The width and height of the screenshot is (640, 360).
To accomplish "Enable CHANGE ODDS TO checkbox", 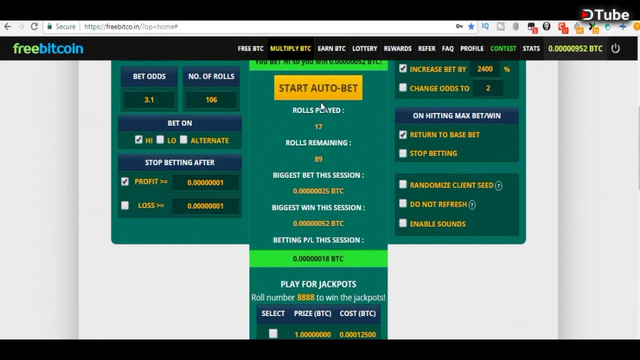I will (x=403, y=87).
